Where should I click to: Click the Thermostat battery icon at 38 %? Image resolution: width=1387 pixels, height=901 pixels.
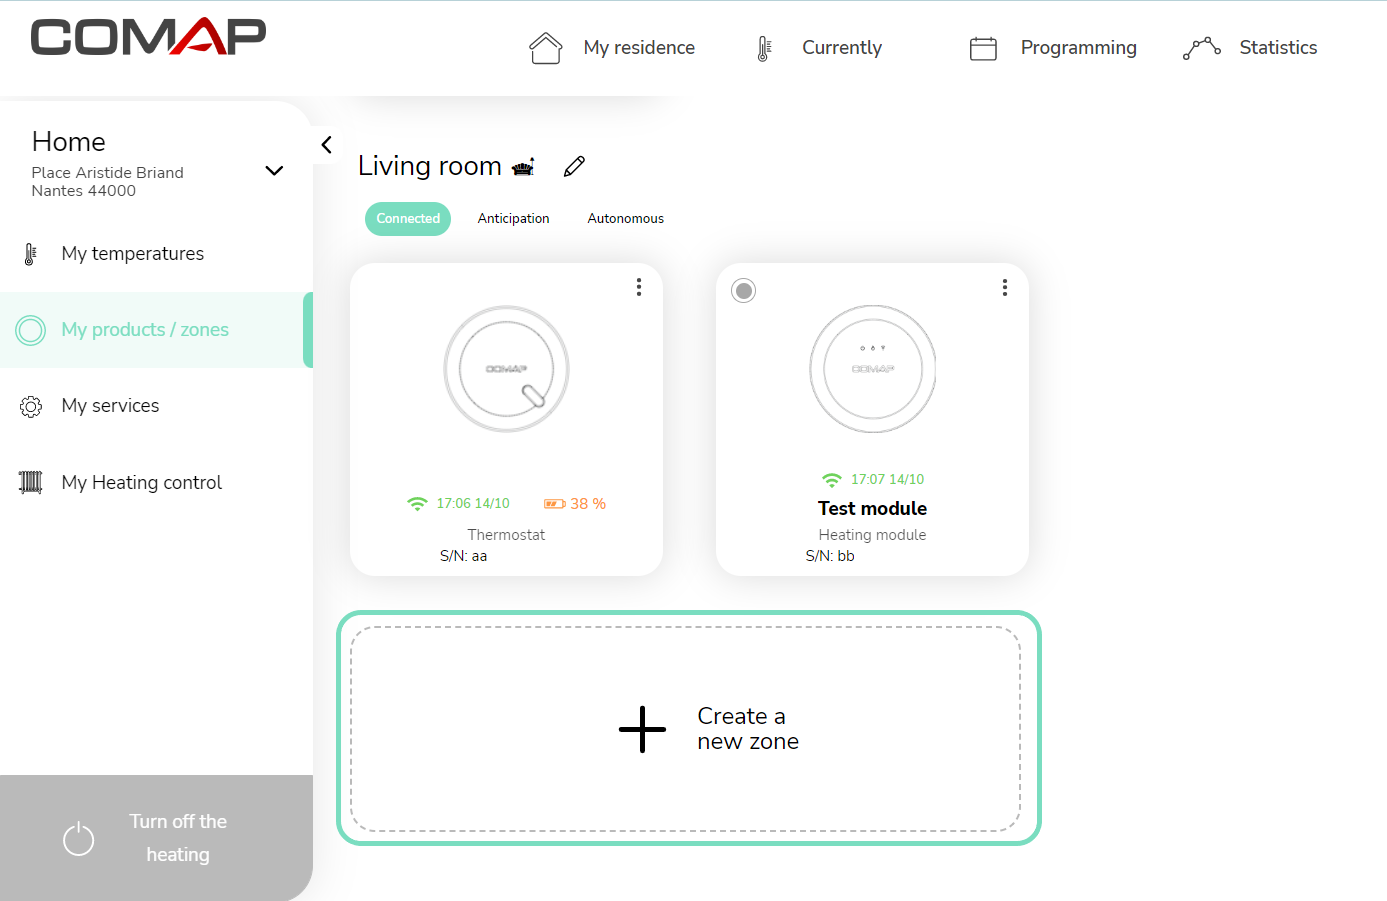tap(555, 504)
